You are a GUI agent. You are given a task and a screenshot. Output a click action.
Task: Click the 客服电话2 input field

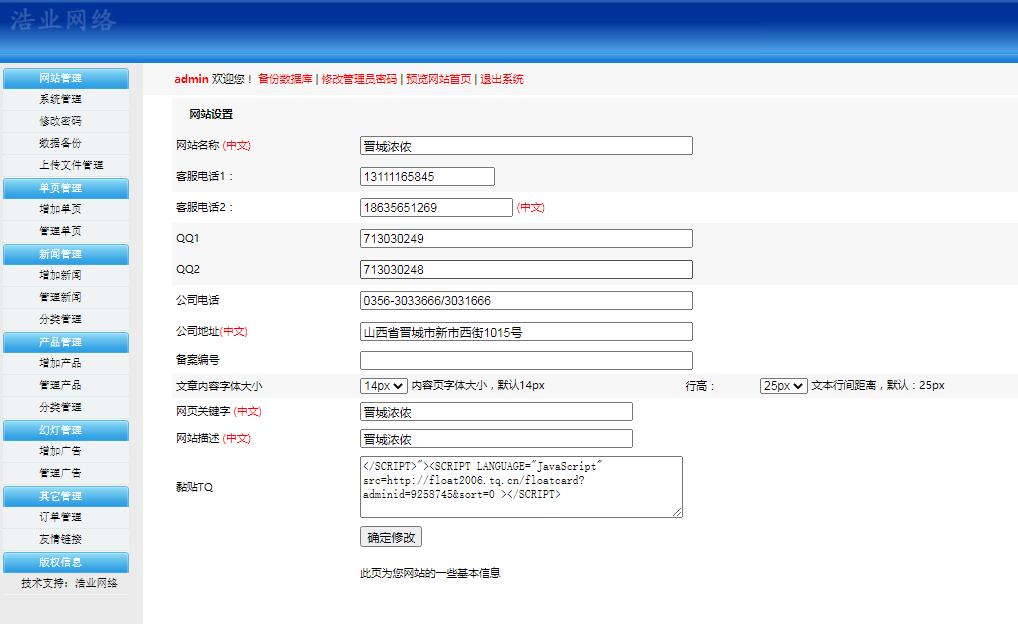pyautogui.click(x=436, y=208)
